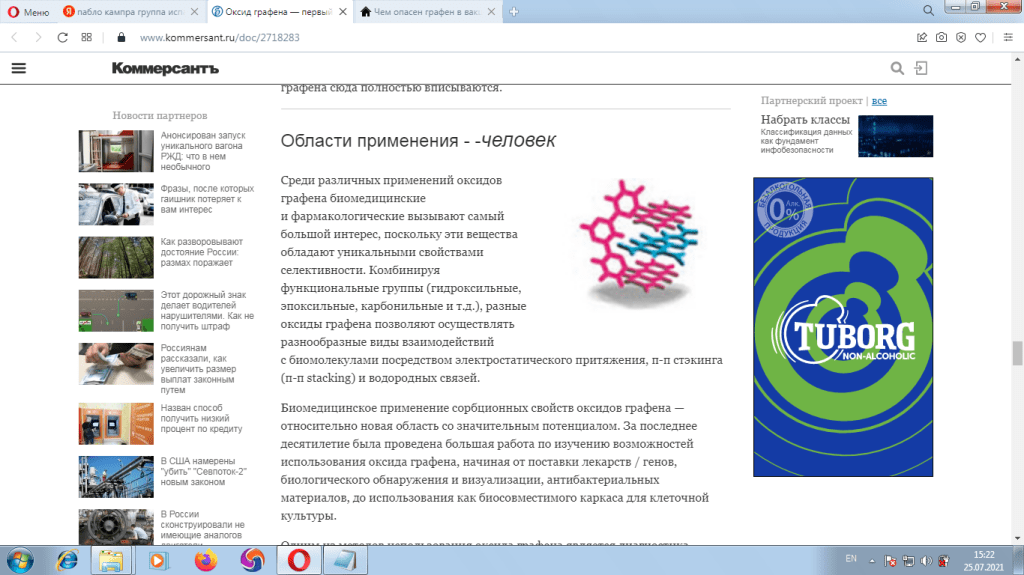The height and width of the screenshot is (575, 1024).
Task: Click the share page icon in address bar
Action: pos(921,37)
